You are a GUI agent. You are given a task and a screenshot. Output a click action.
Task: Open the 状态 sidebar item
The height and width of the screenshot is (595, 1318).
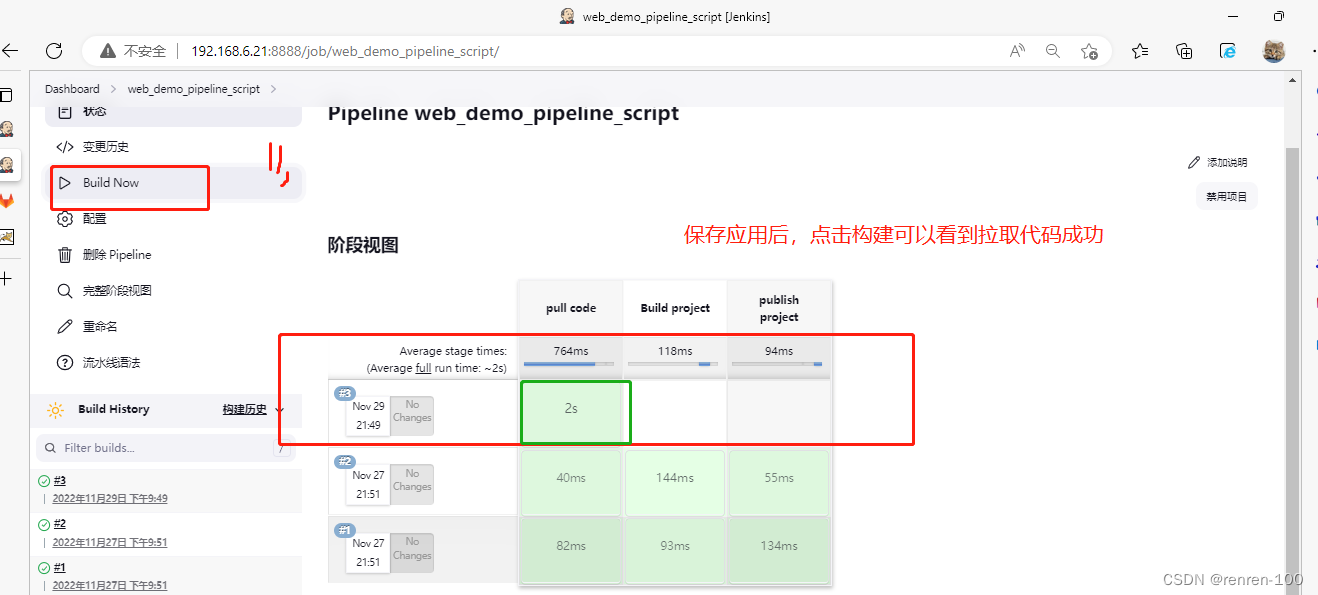pos(175,112)
